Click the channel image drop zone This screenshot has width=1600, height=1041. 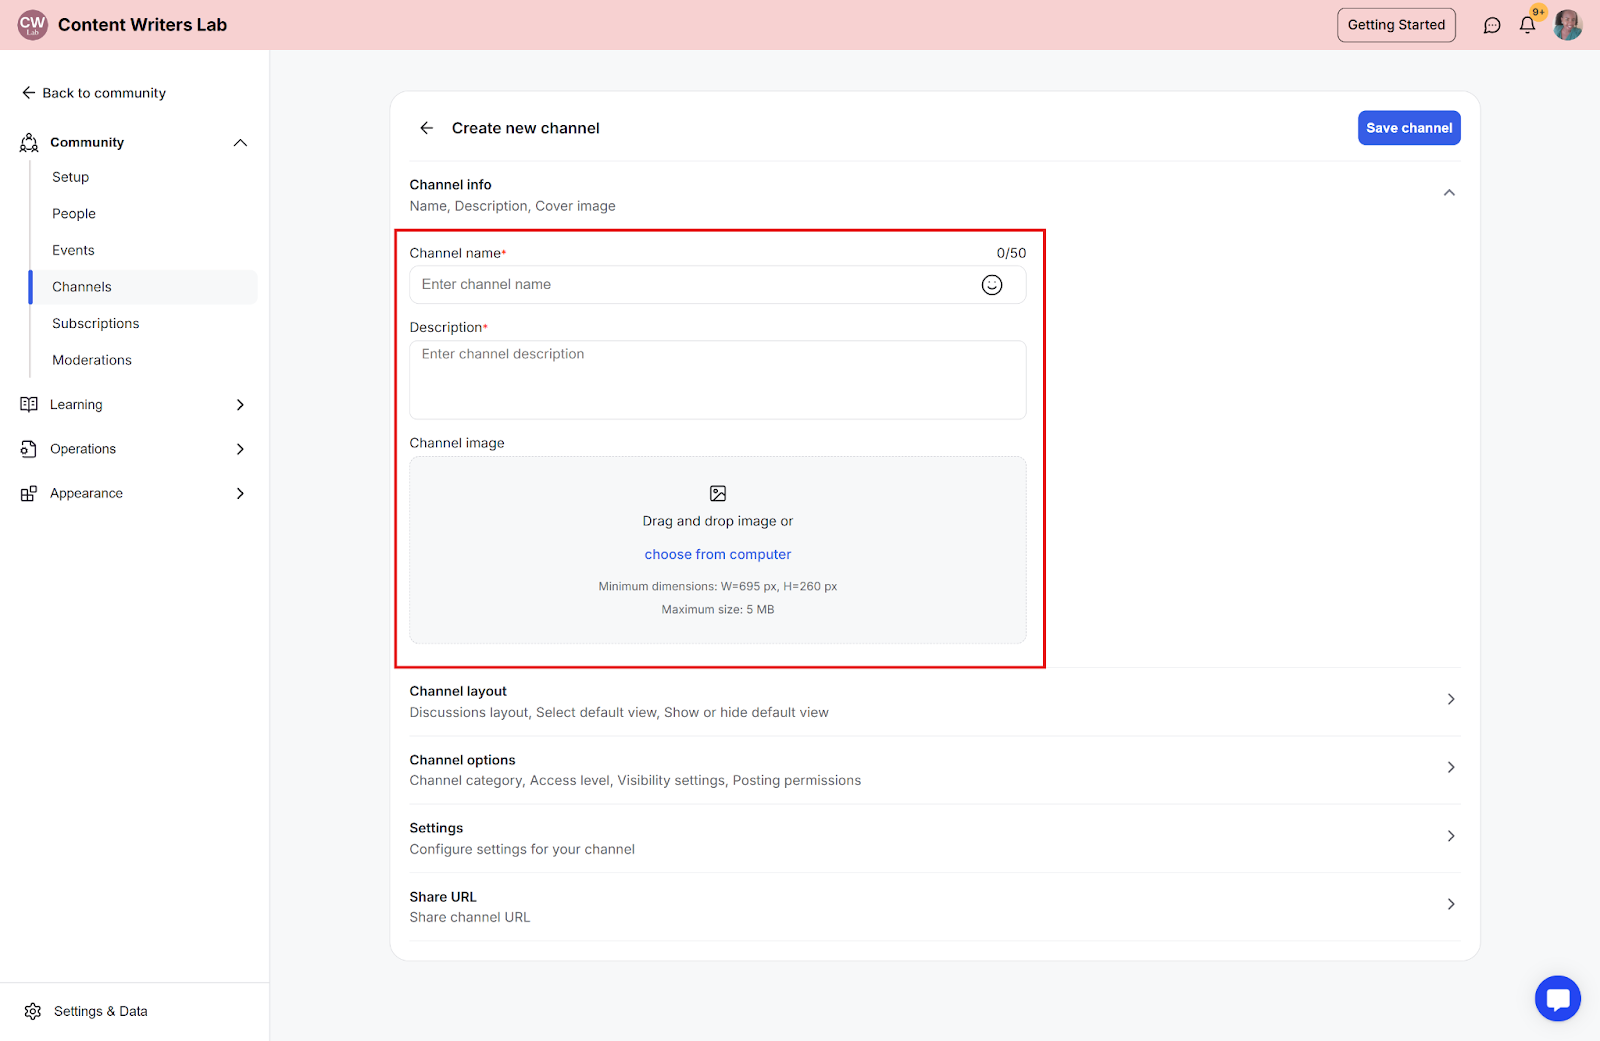pyautogui.click(x=718, y=550)
